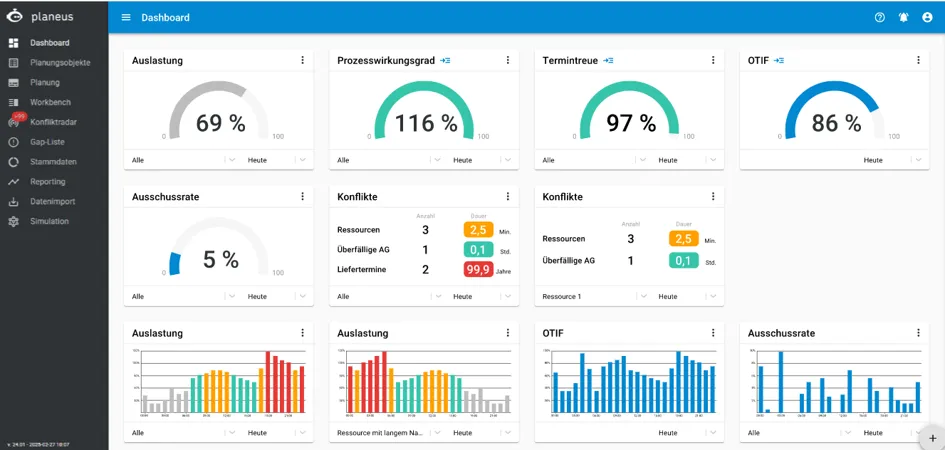Open Datenimport in sidebar menu

click(x=54, y=201)
